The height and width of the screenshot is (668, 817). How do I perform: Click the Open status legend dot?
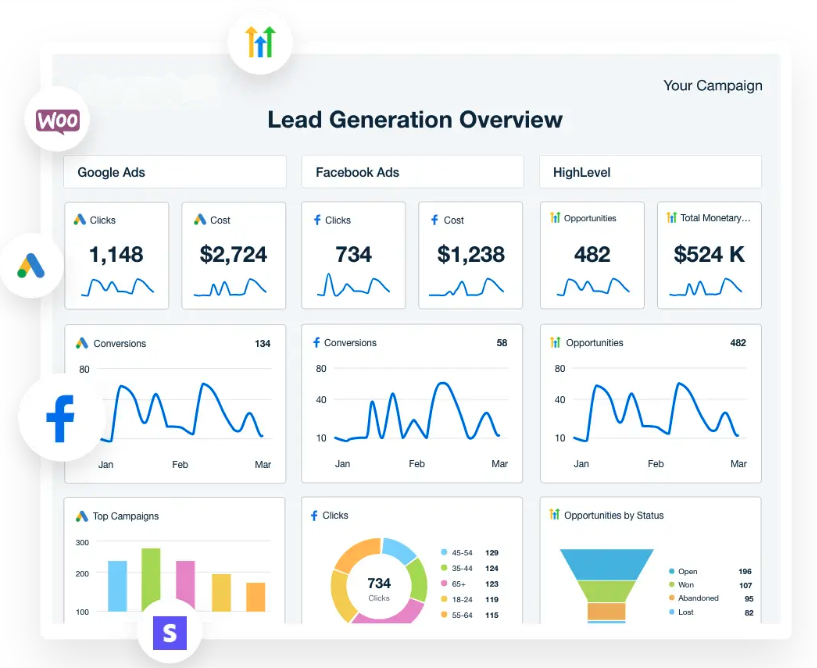point(670,571)
